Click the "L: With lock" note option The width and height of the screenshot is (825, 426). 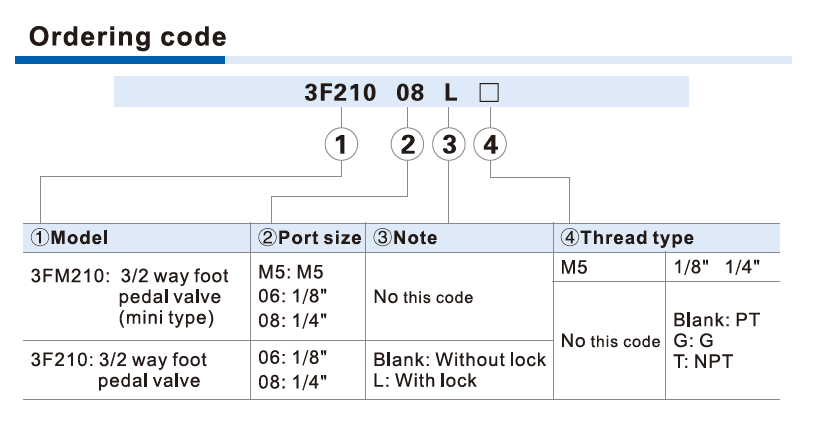point(425,380)
